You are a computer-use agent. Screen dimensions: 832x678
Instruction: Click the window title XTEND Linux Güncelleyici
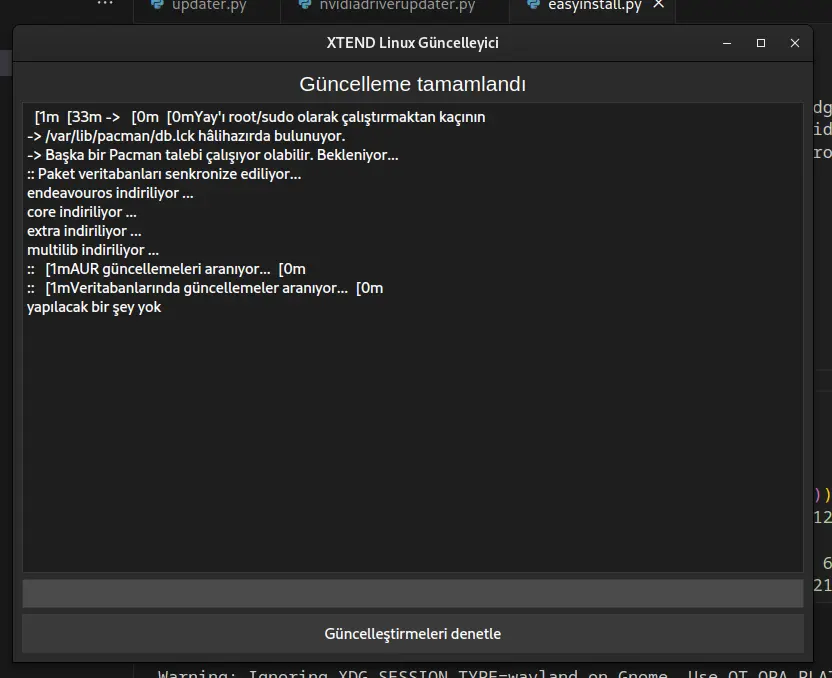(412, 43)
